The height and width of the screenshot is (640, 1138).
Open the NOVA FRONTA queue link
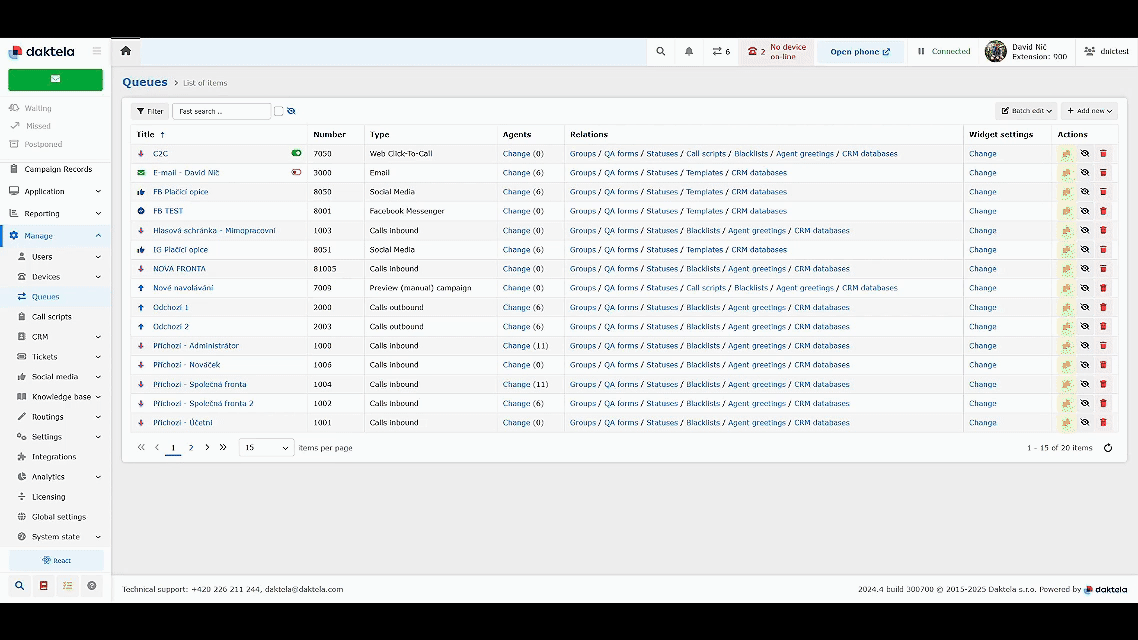(x=179, y=269)
